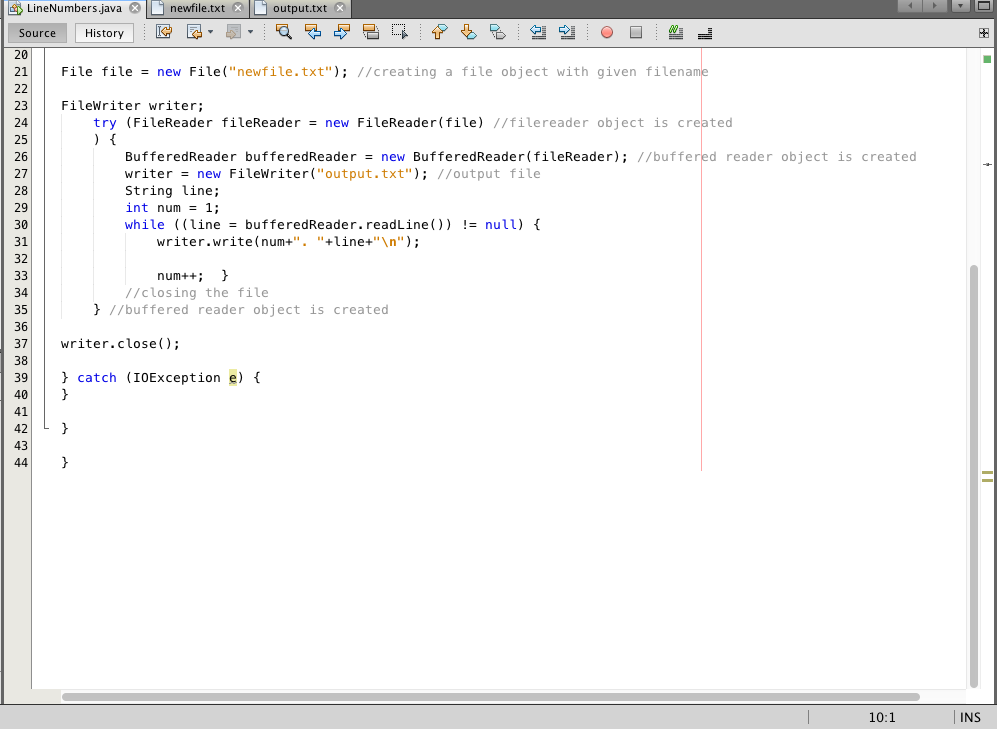This screenshot has width=997, height=729.
Task: Click the while keyword on line 30
Action: tap(144, 225)
